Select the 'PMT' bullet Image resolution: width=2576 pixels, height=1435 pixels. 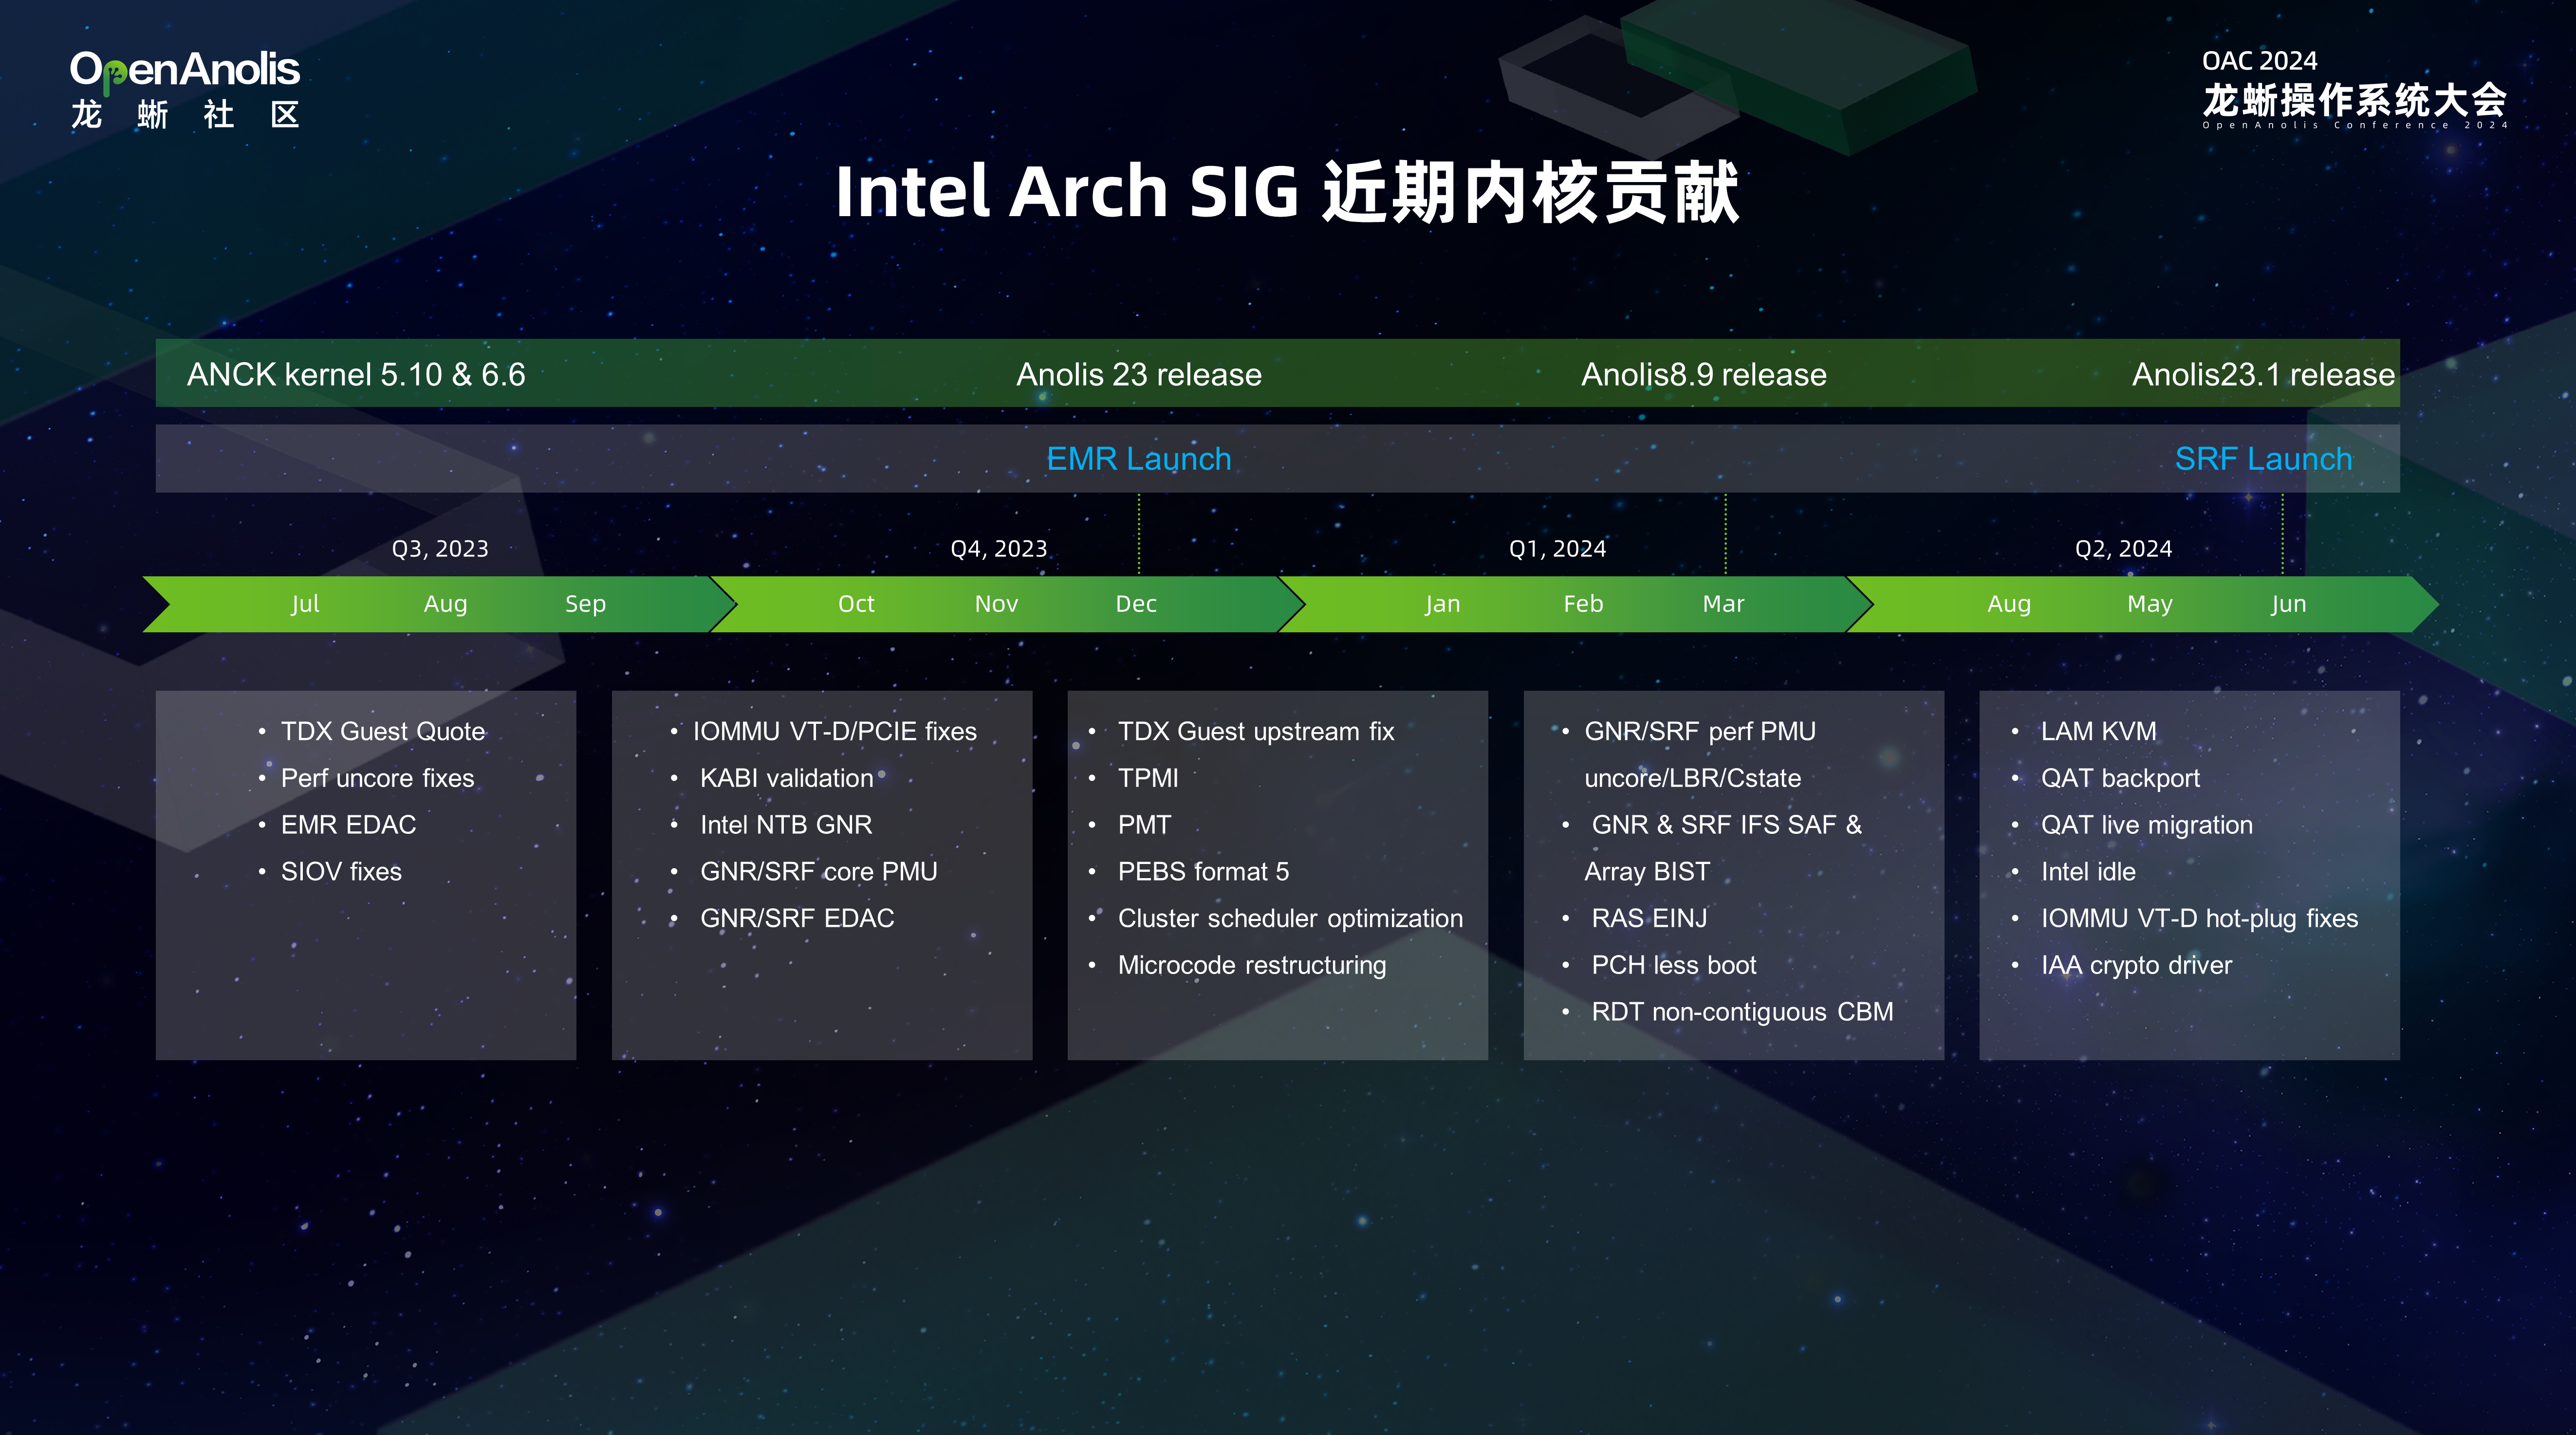click(1144, 825)
